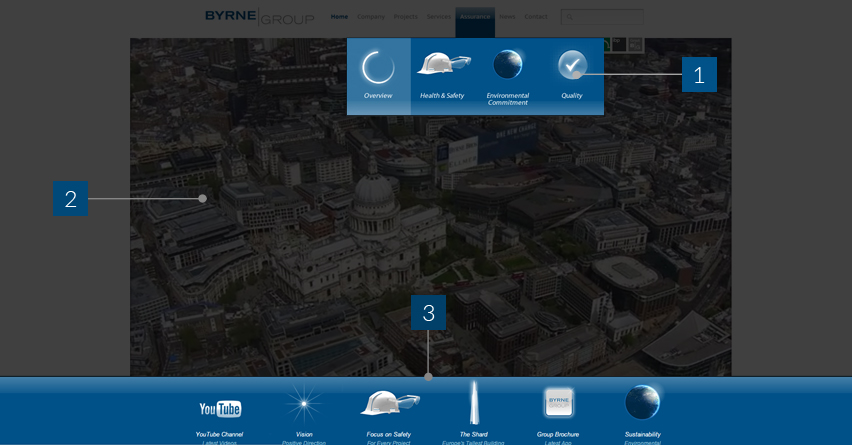The width and height of the screenshot is (852, 445).
Task: Select the Health & Safety helmet icon
Action: (442, 65)
